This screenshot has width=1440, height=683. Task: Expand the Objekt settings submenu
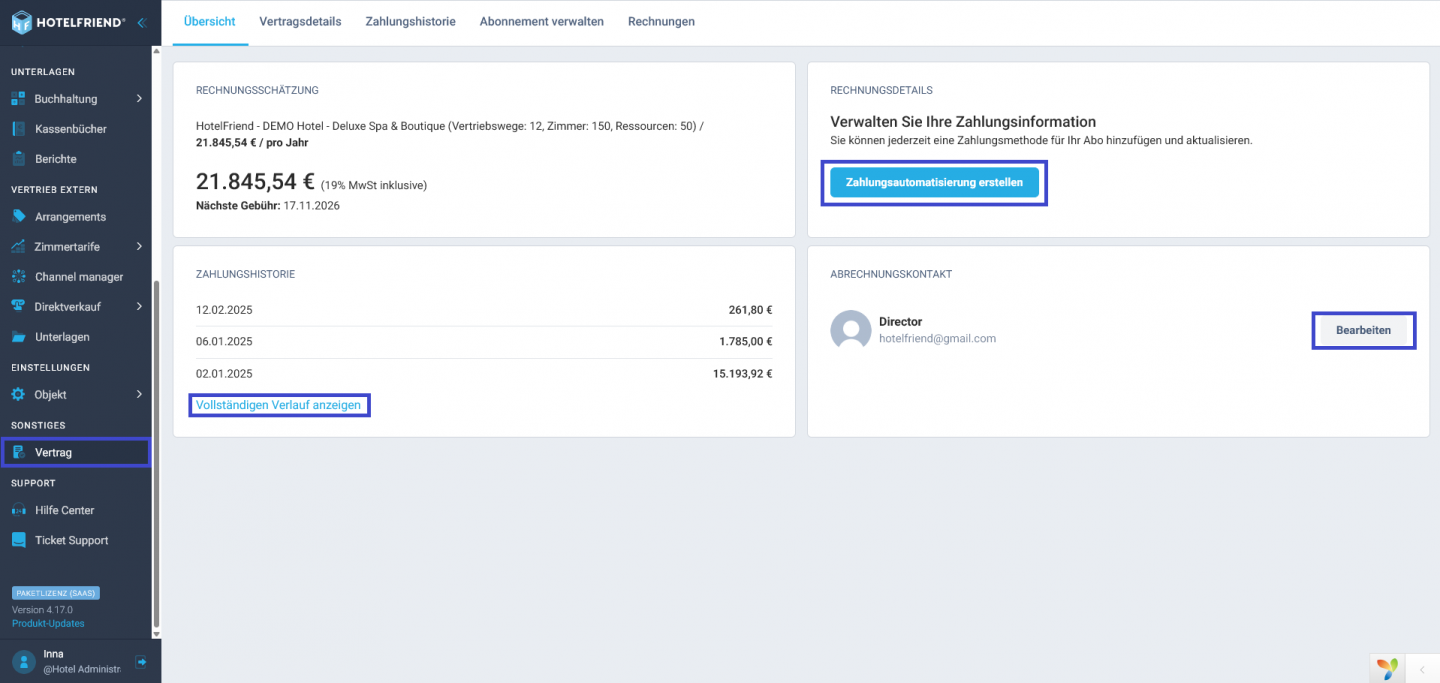pos(139,395)
